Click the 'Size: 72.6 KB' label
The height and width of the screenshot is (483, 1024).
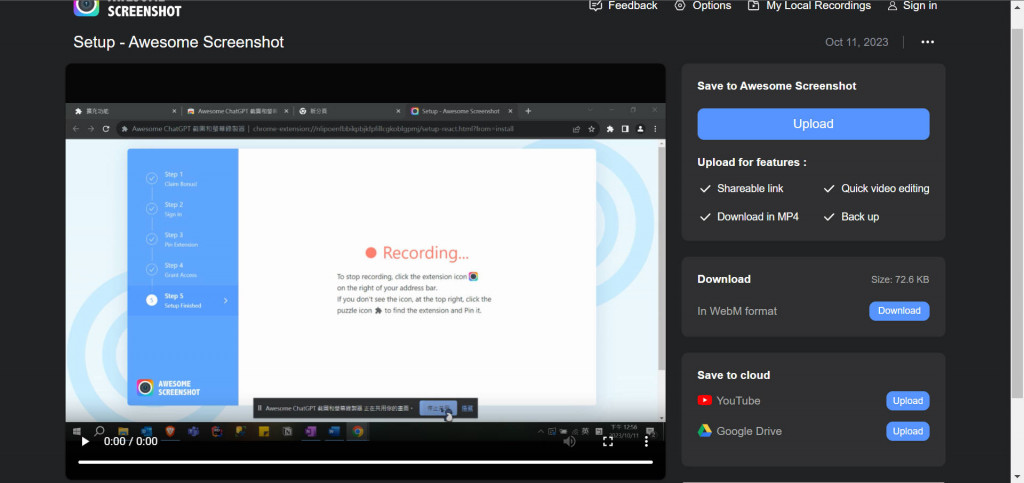coord(900,279)
